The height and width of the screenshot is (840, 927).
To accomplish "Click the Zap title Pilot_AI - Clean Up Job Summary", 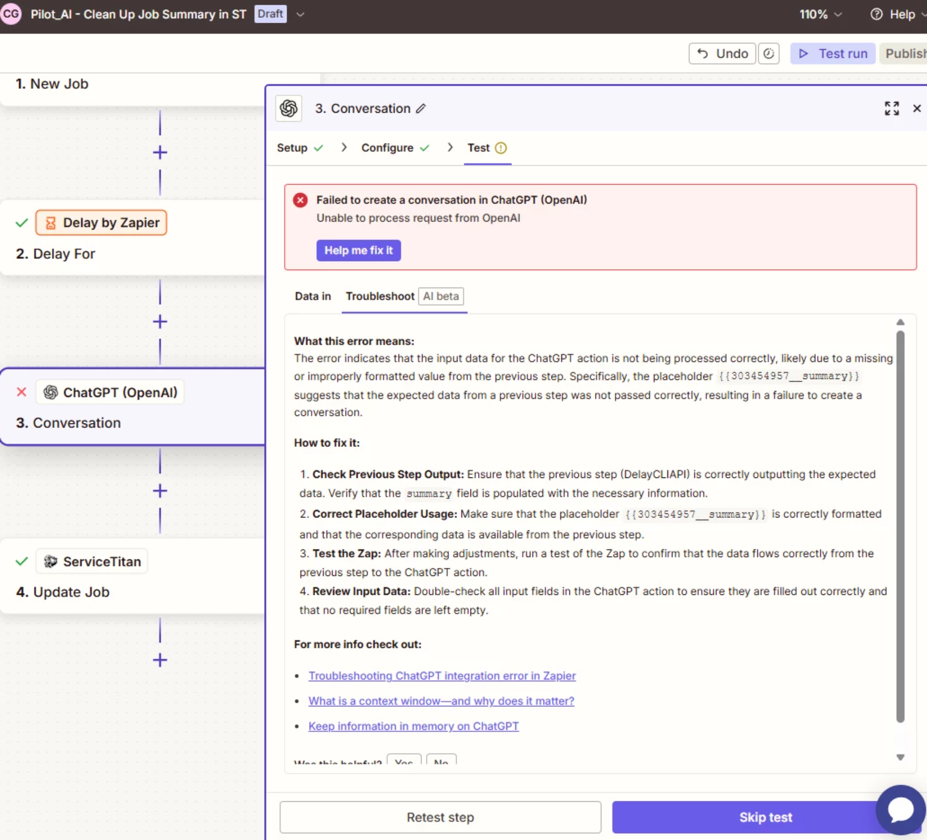I will [x=138, y=14].
